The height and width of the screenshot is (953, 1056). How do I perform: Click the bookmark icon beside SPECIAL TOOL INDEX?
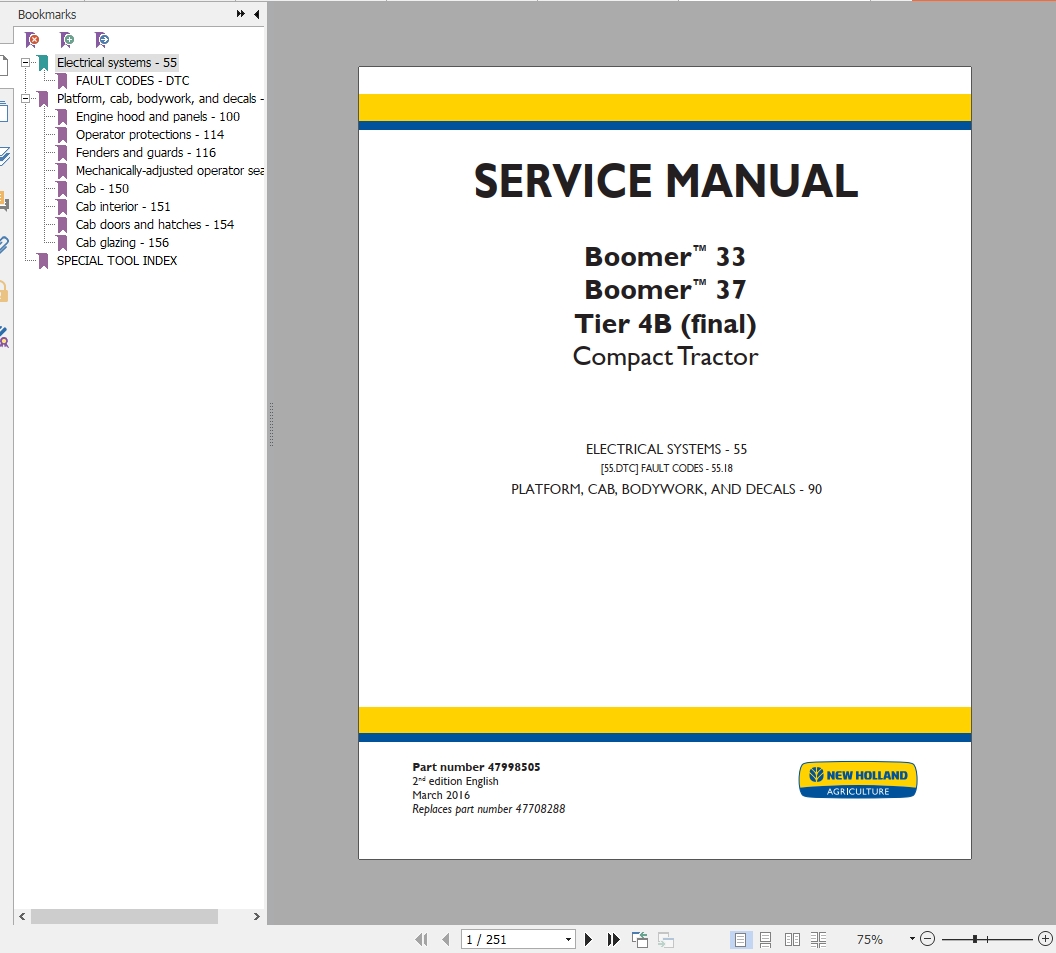click(x=43, y=261)
